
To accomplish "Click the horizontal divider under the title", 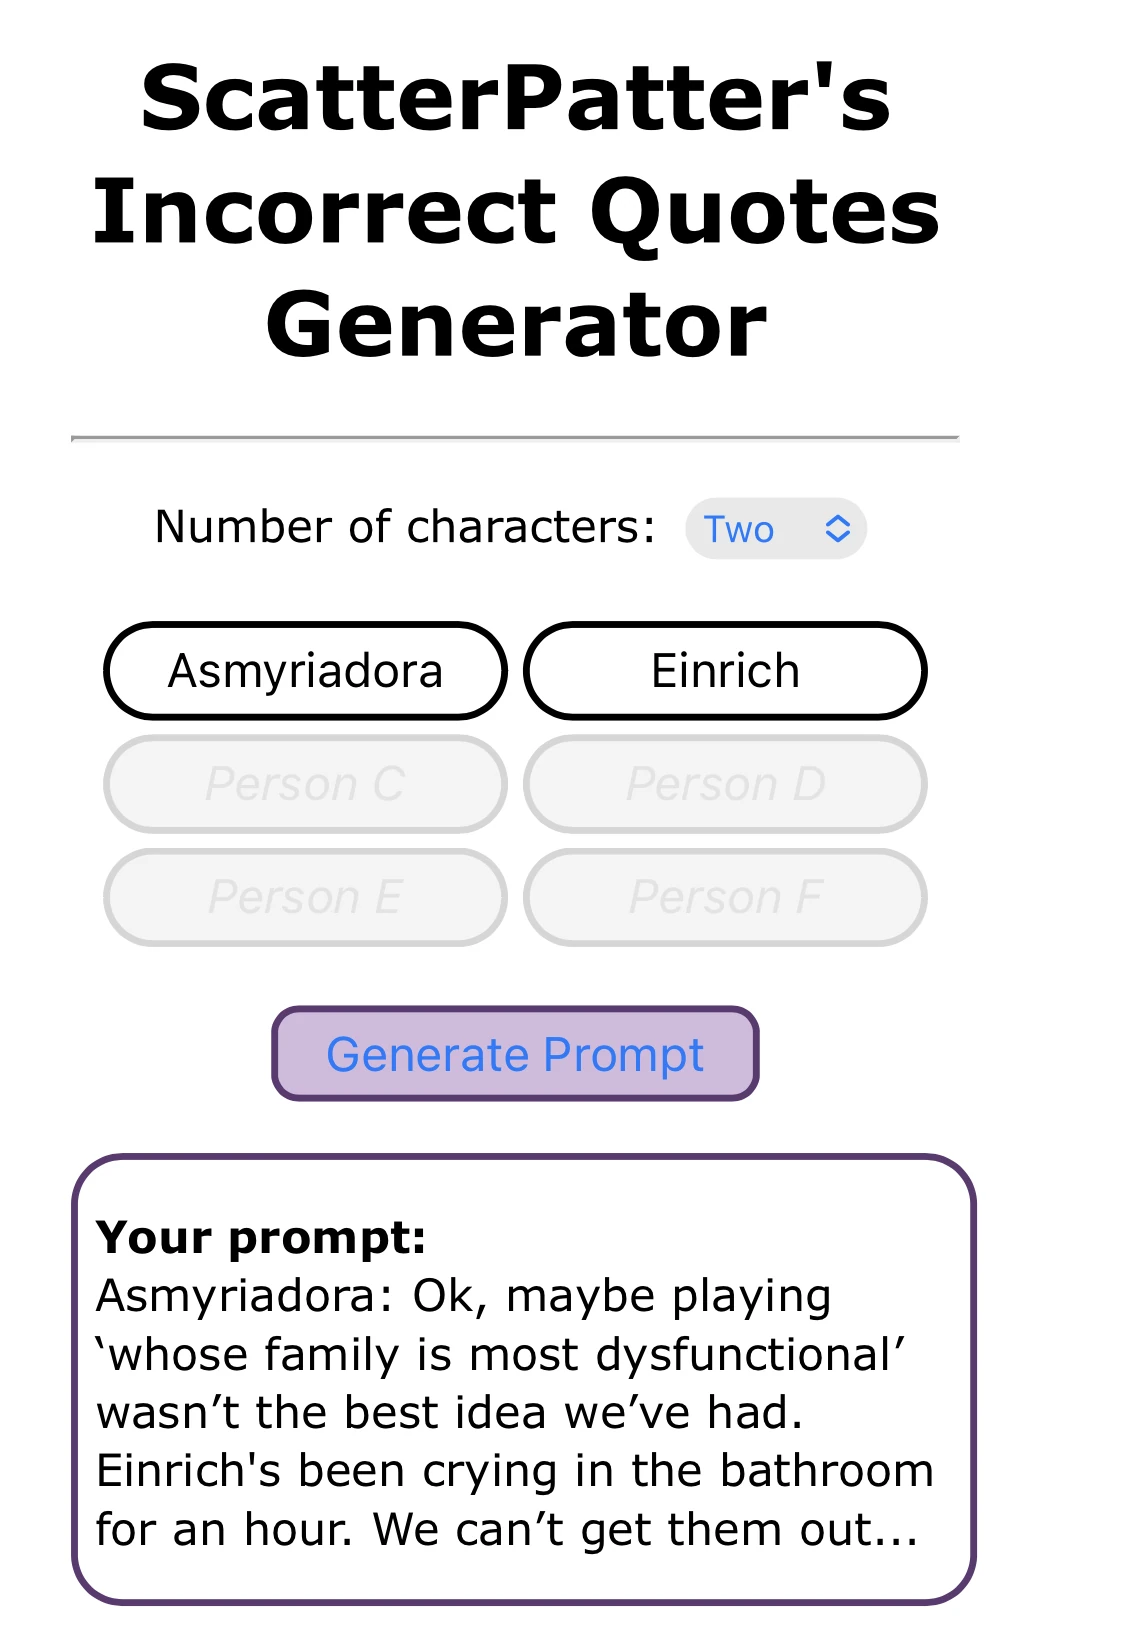I will [x=515, y=438].
